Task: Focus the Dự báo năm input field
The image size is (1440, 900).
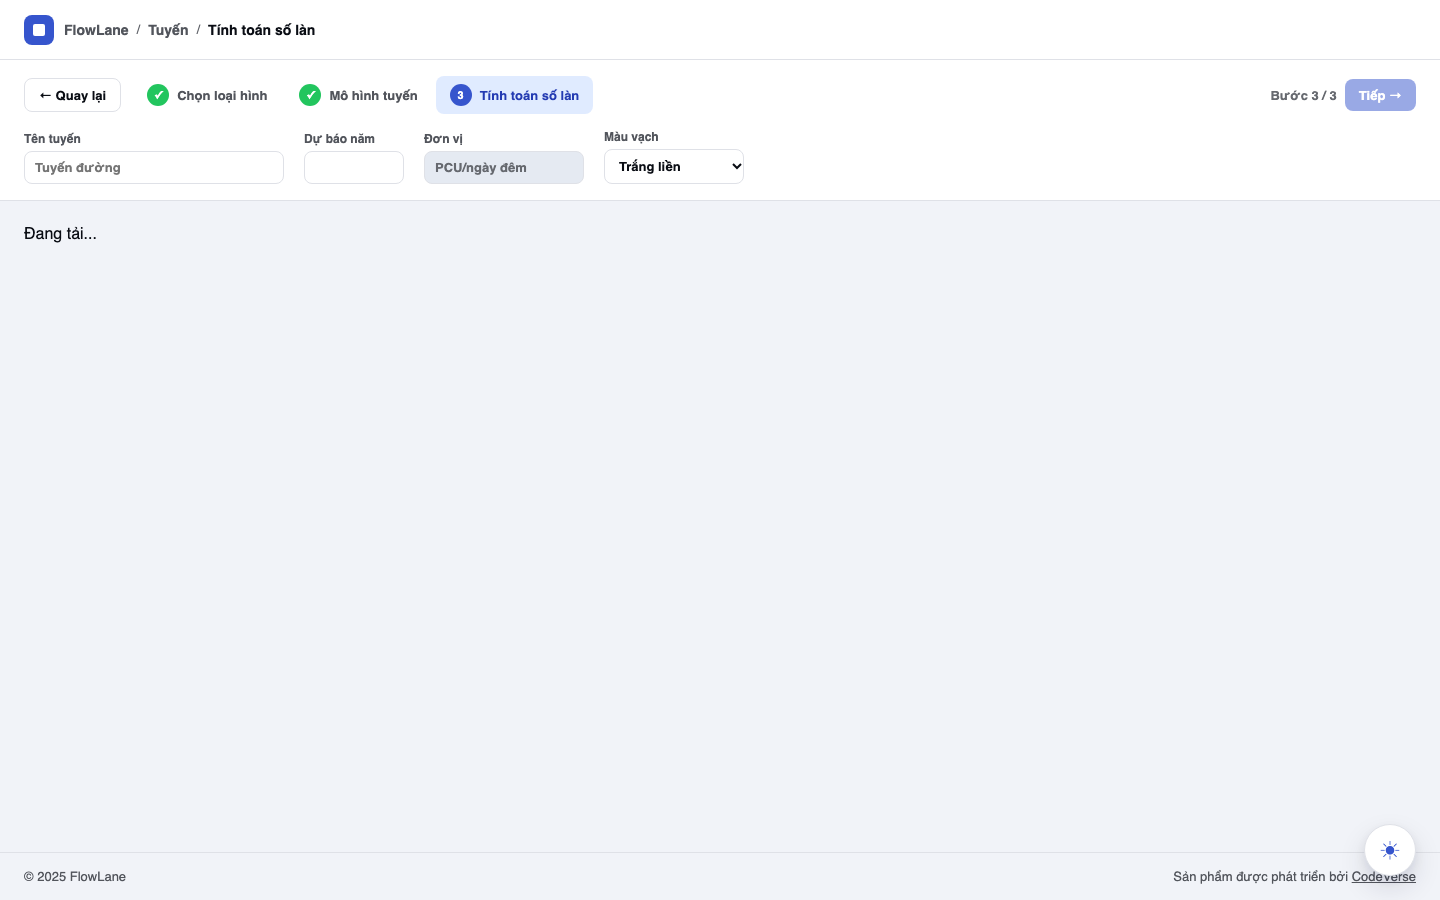Action: point(354,168)
